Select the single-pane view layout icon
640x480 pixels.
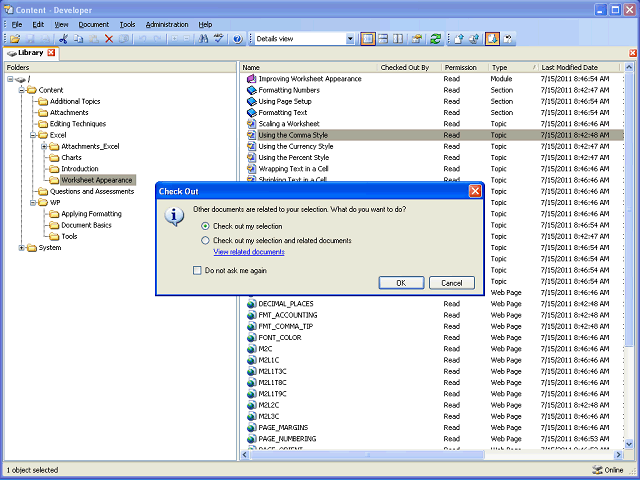coord(368,39)
